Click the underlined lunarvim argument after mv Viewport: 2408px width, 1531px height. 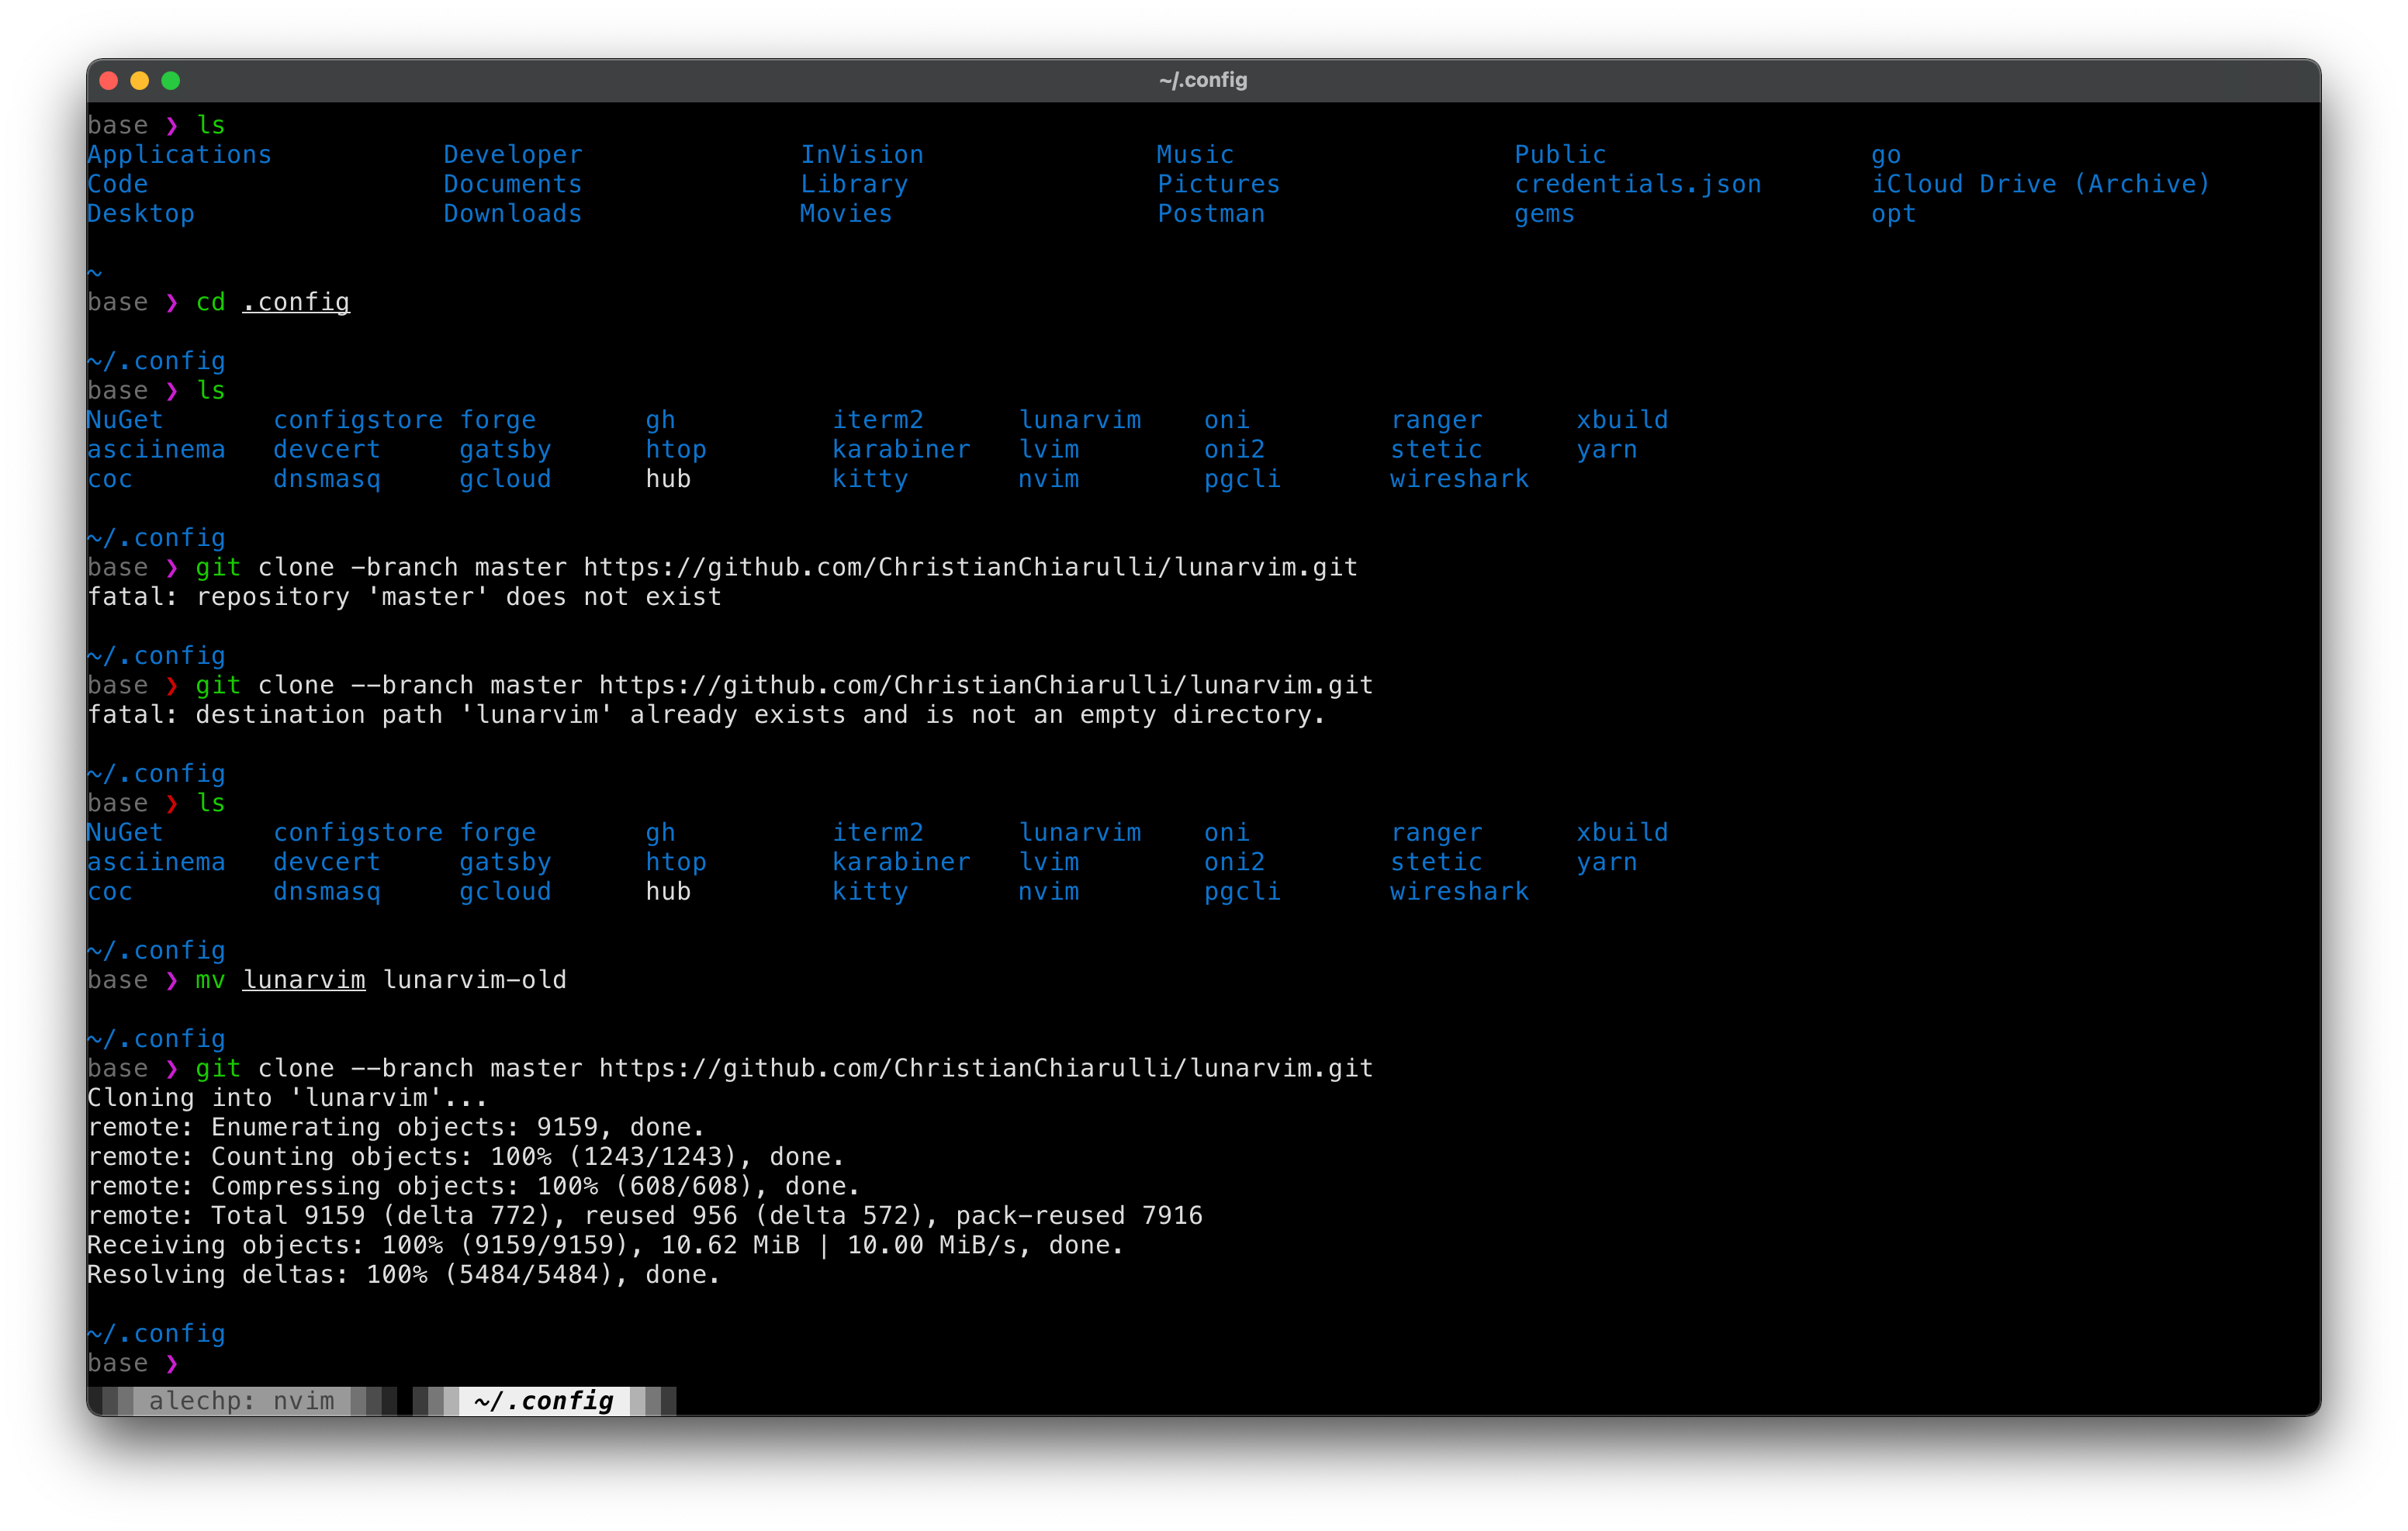pyautogui.click(x=303, y=980)
